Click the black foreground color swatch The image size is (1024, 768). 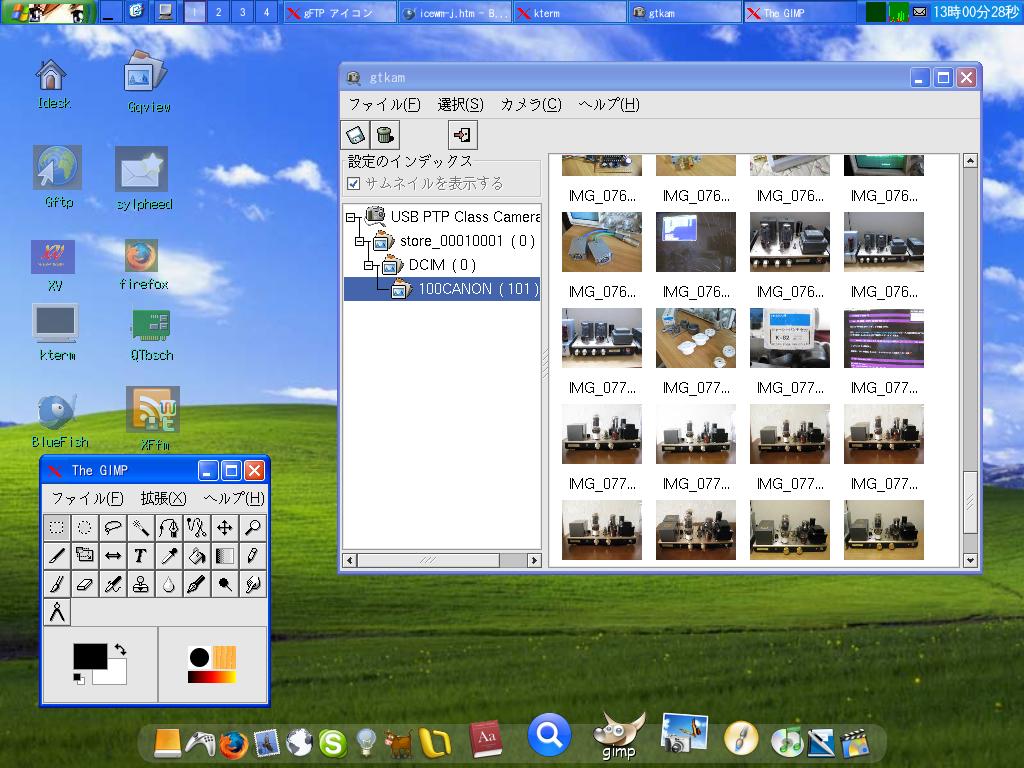tap(90, 656)
